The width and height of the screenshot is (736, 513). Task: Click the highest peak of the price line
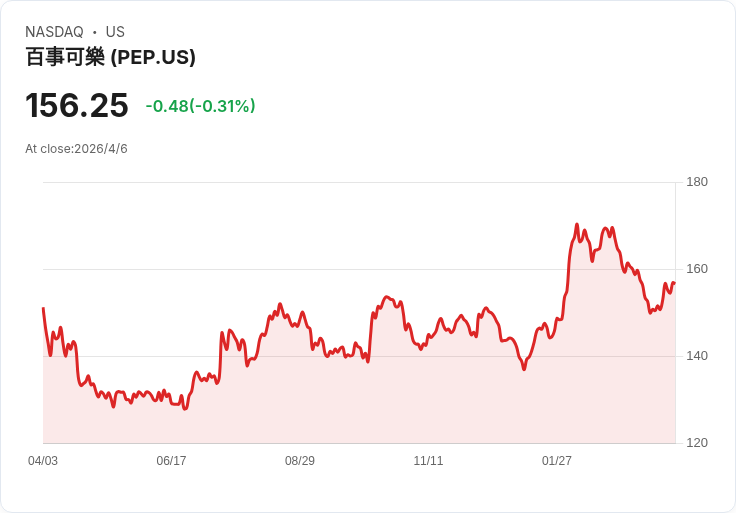[x=577, y=225]
